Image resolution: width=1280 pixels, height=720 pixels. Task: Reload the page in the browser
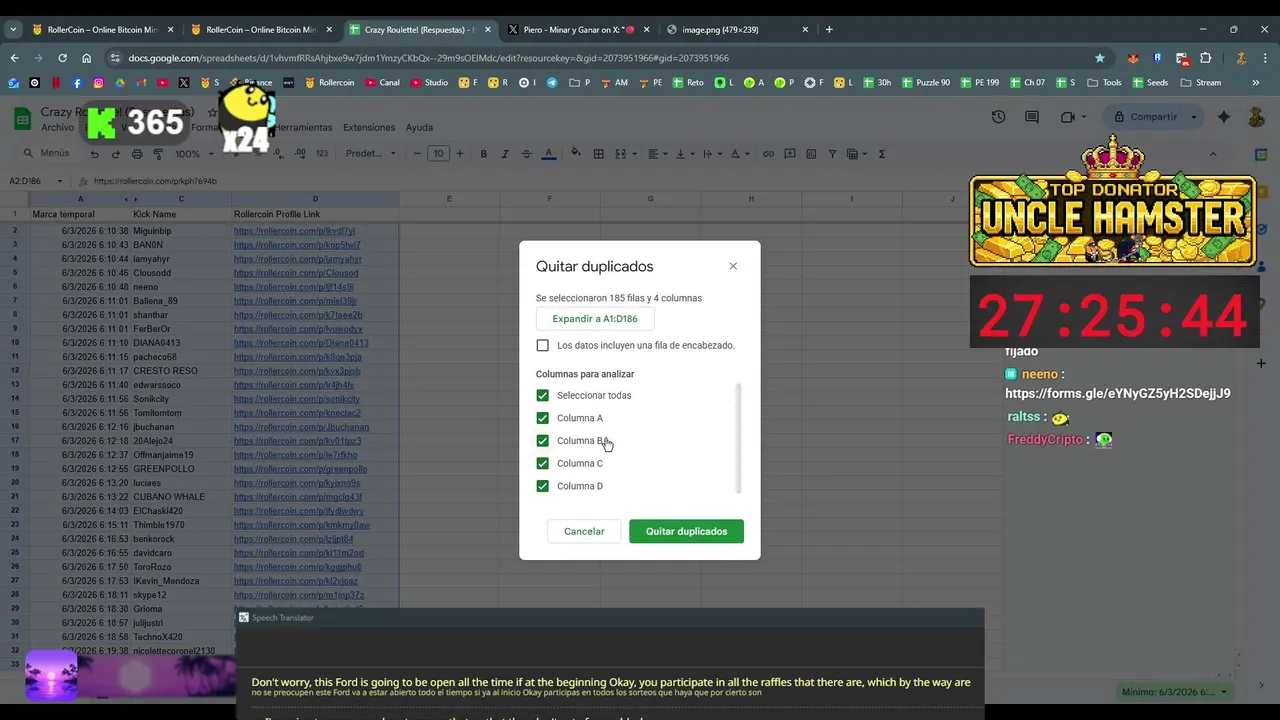click(62, 58)
